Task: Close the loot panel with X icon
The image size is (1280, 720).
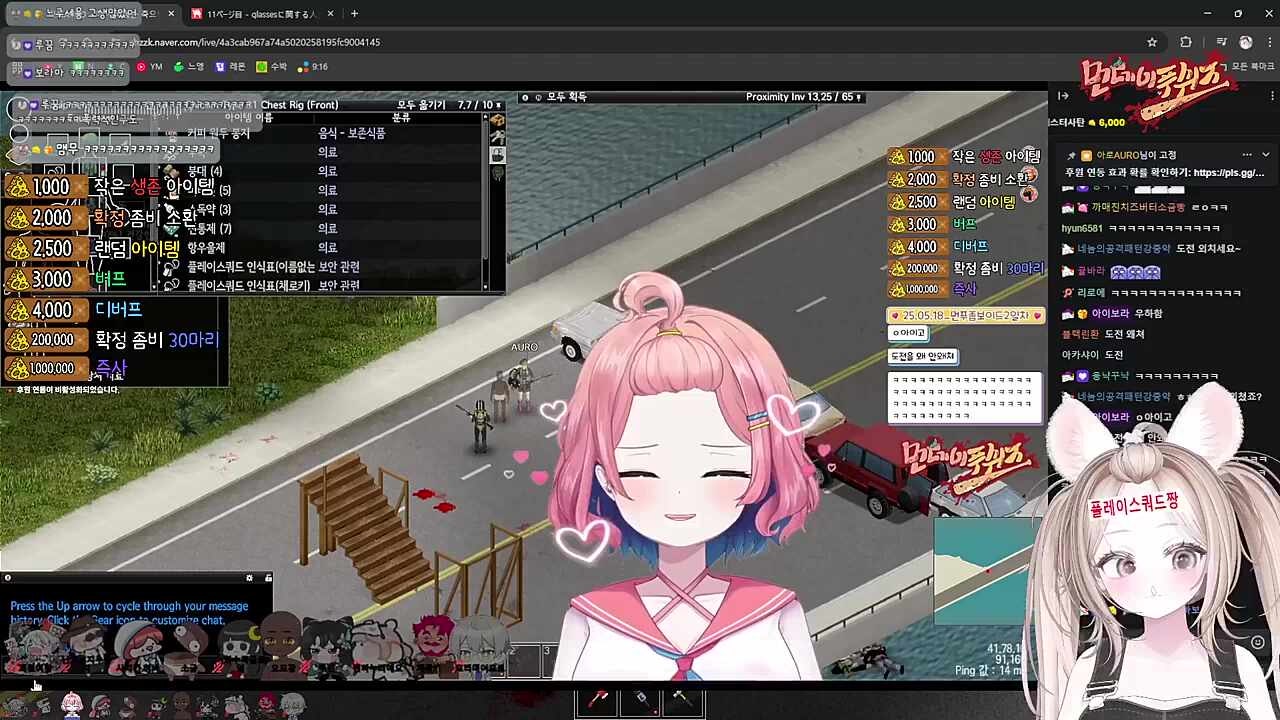Action: (x=525, y=97)
